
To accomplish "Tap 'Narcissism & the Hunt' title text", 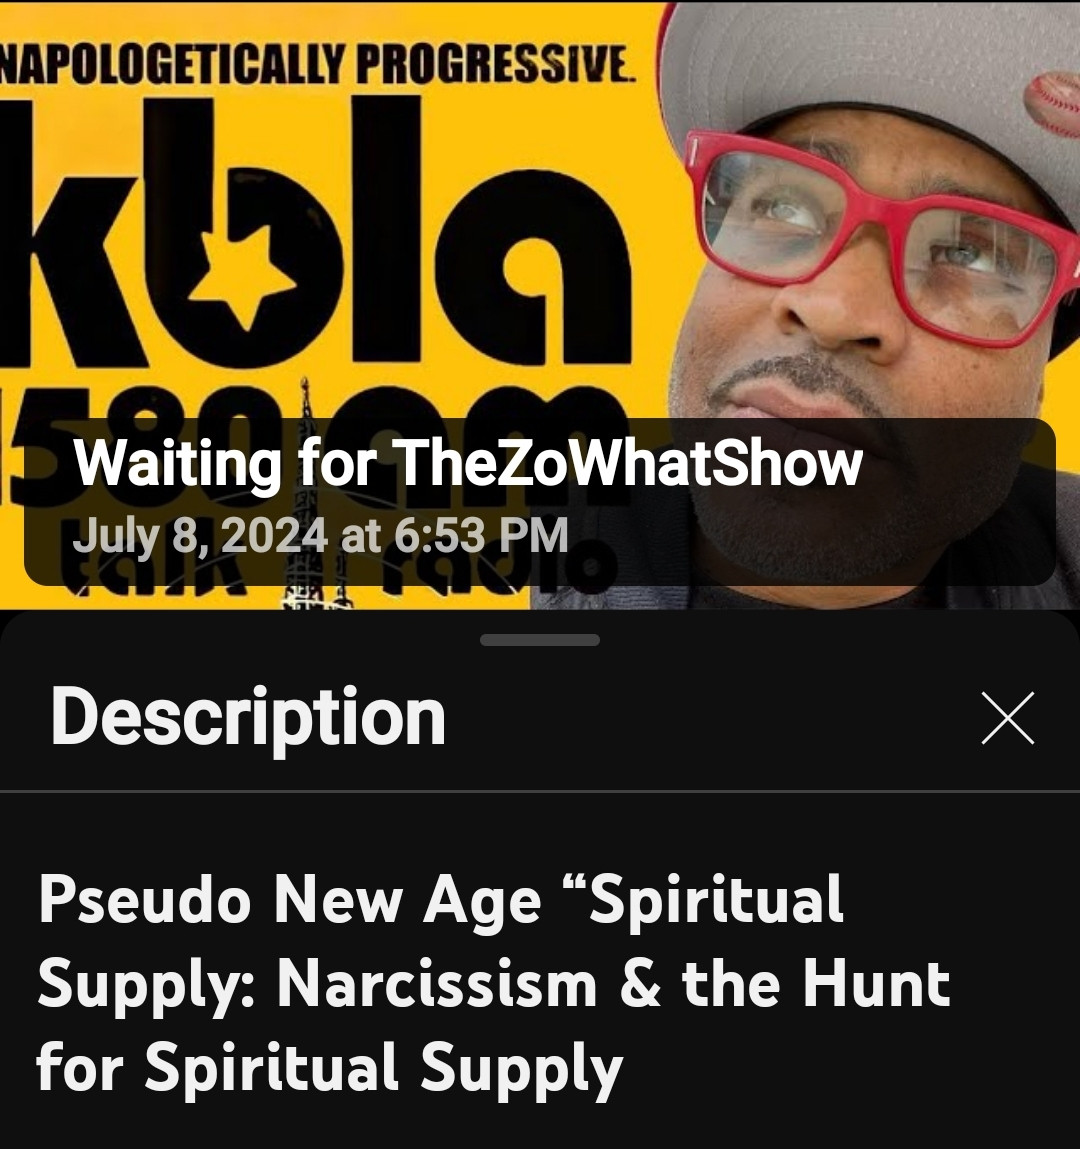I will (x=613, y=984).
